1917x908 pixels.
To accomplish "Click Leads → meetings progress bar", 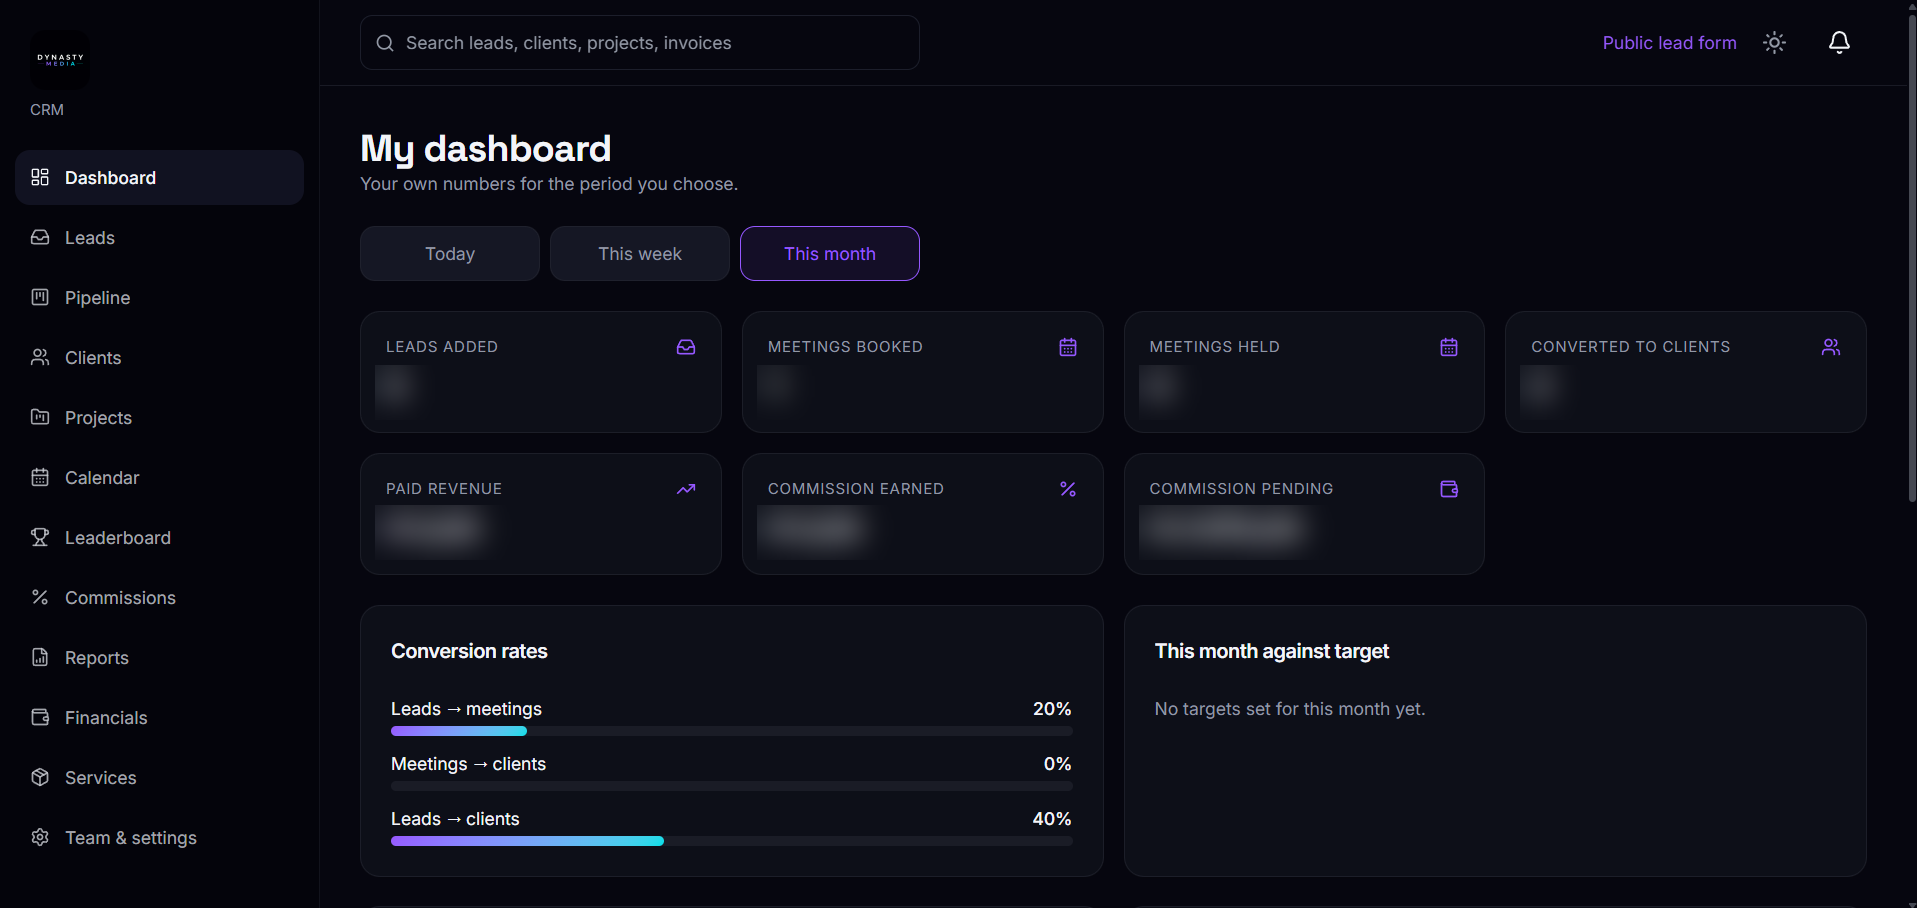I will [x=731, y=731].
